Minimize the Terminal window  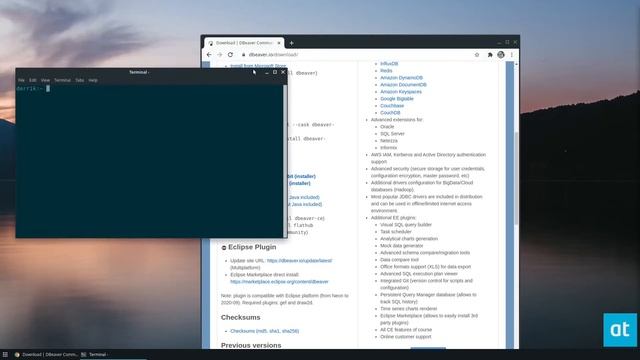click(x=267, y=72)
